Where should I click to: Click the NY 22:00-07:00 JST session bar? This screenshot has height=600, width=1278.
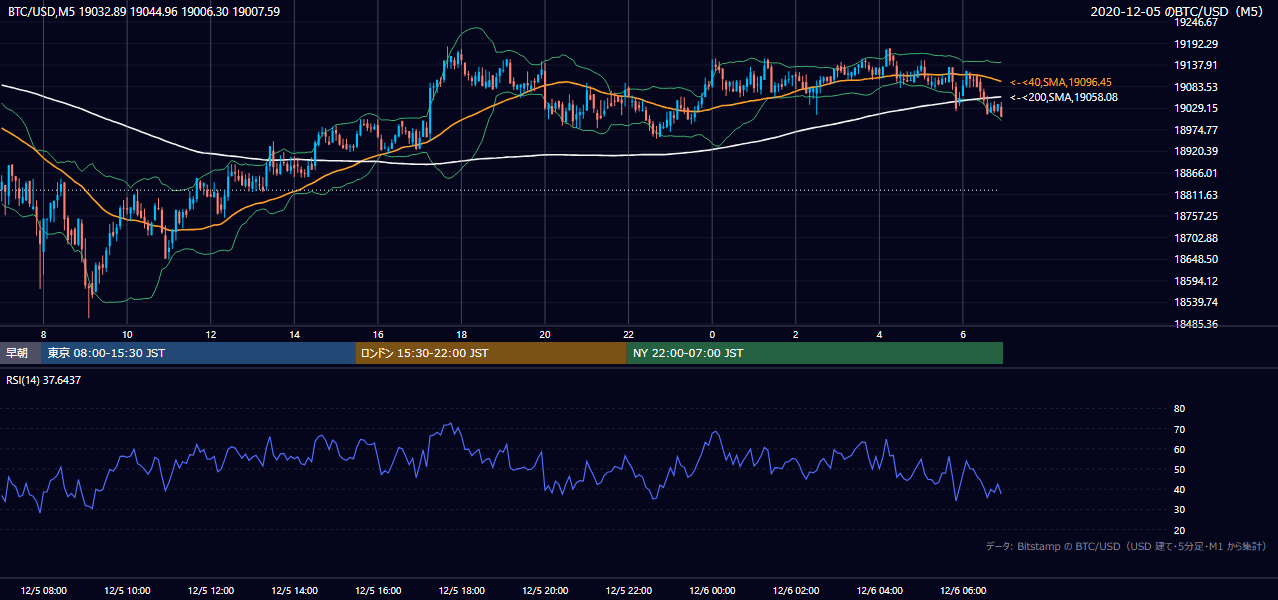point(815,353)
